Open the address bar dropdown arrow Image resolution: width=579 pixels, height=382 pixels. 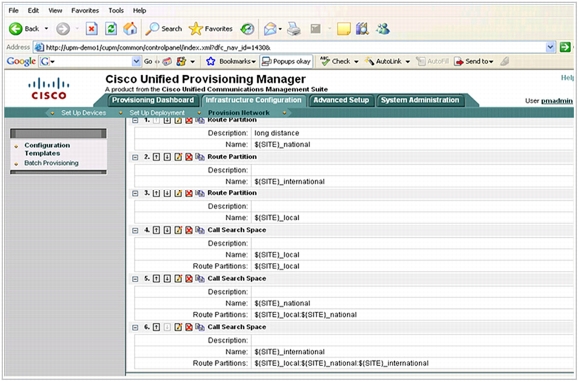tap(550, 47)
